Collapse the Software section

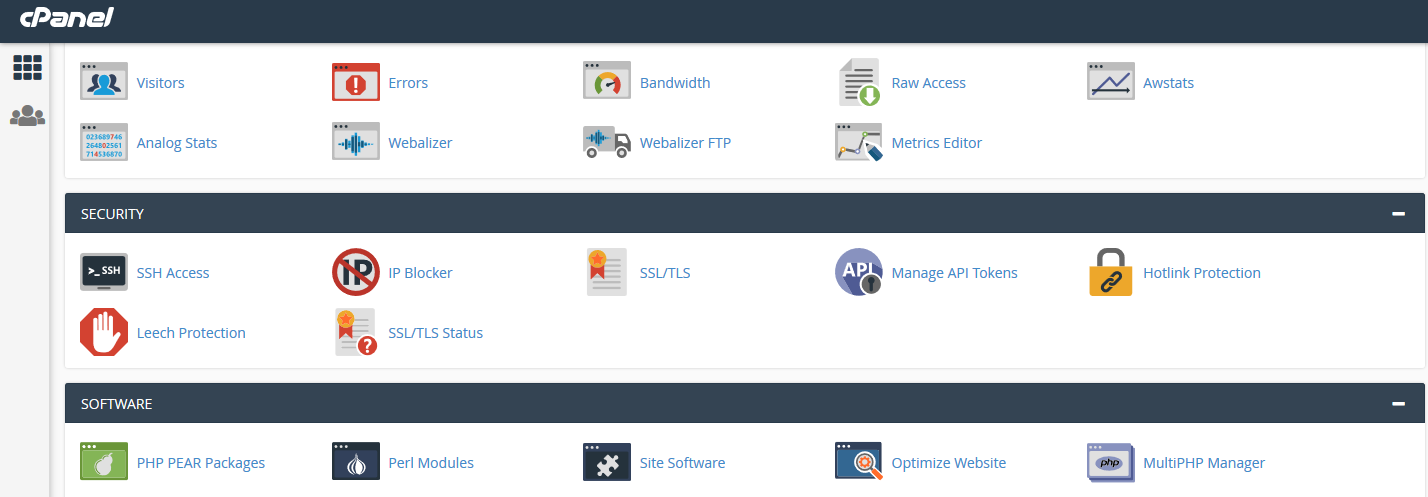[x=1399, y=404]
